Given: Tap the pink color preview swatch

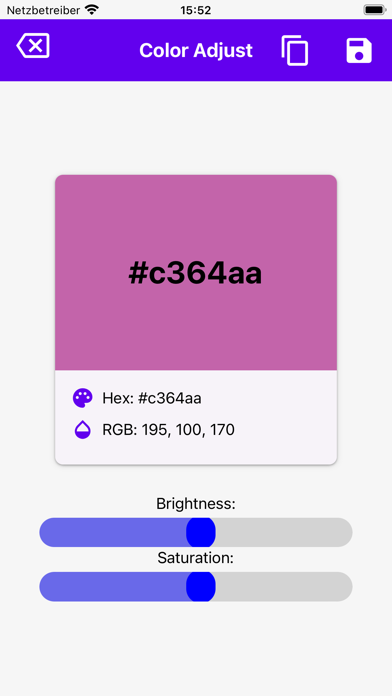Looking at the screenshot, I should [196, 273].
